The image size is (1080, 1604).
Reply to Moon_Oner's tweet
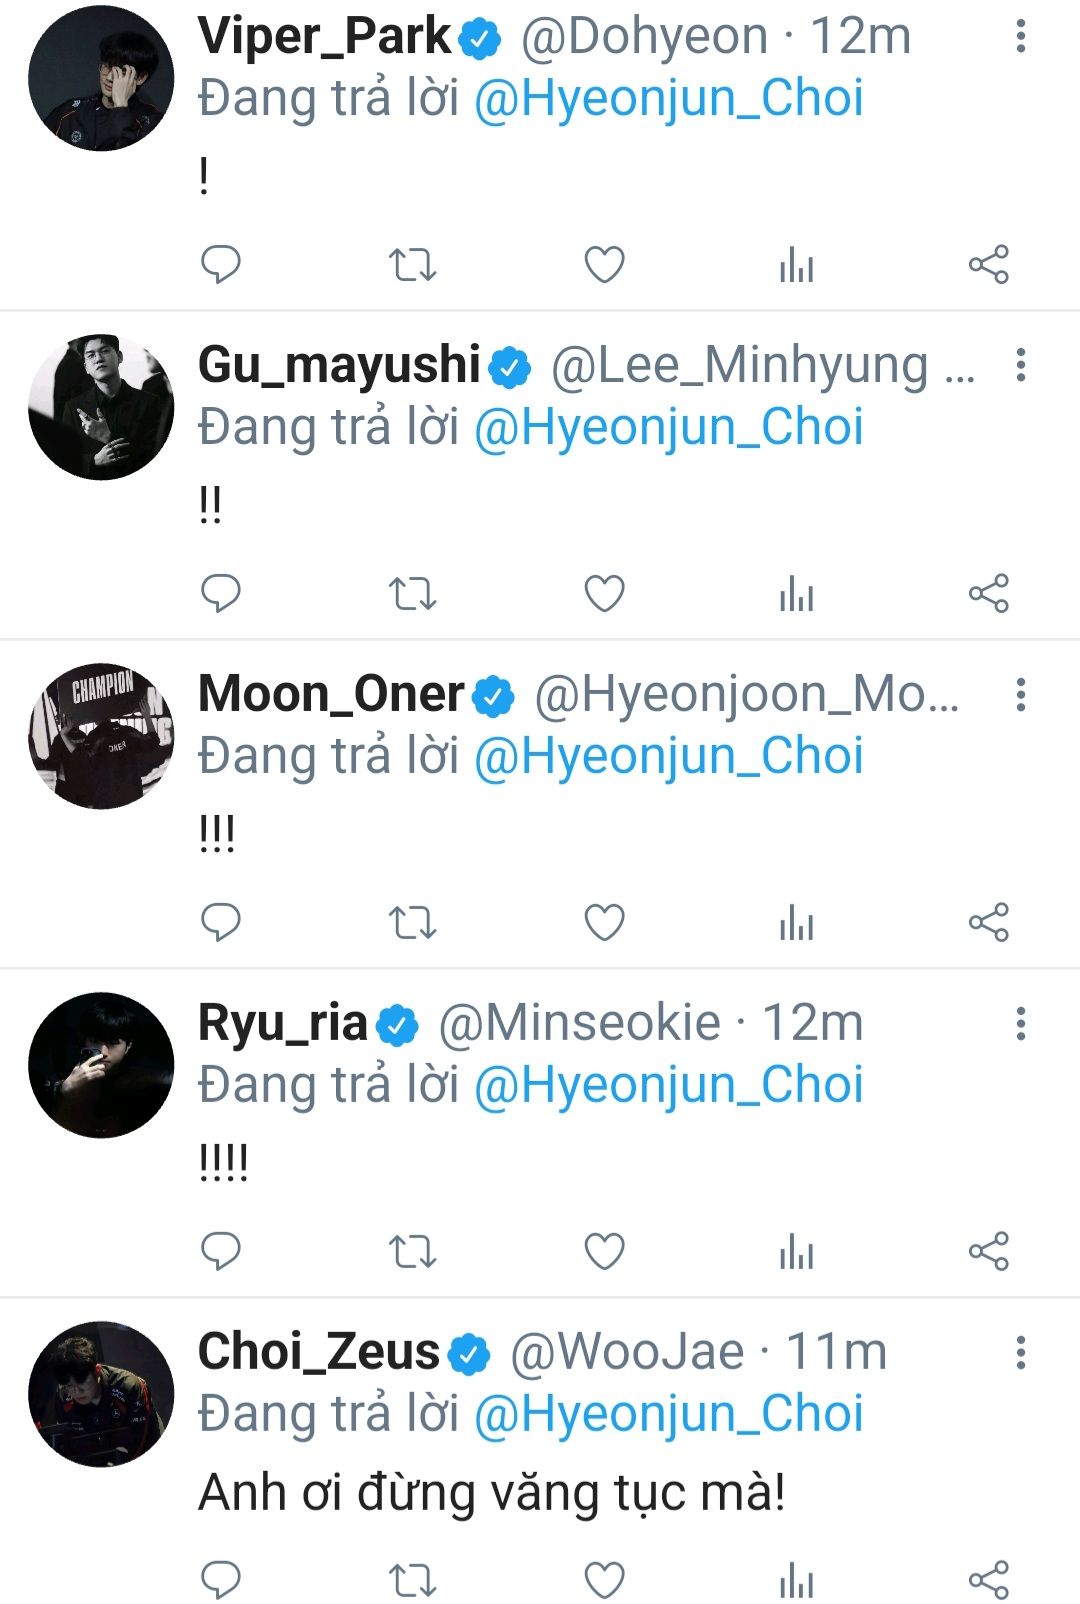click(221, 922)
